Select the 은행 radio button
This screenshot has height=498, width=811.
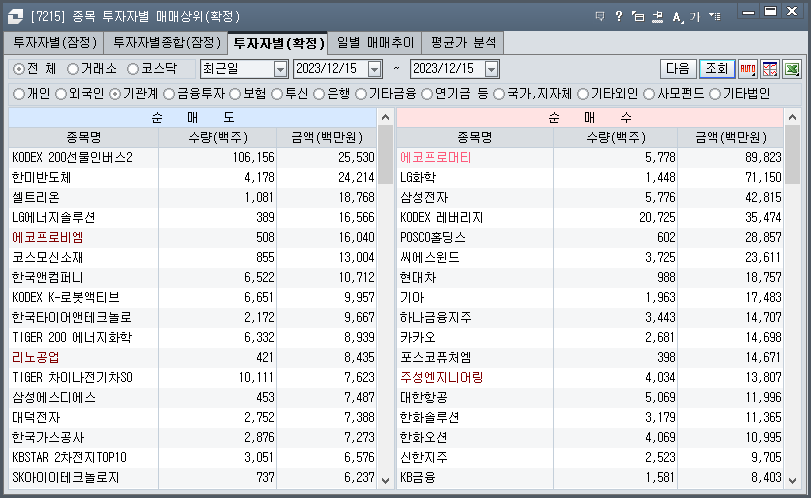pos(319,94)
